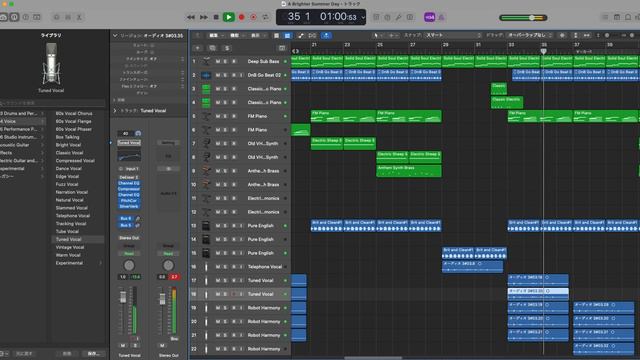Open the pointer left-click tool menu

click(377, 36)
